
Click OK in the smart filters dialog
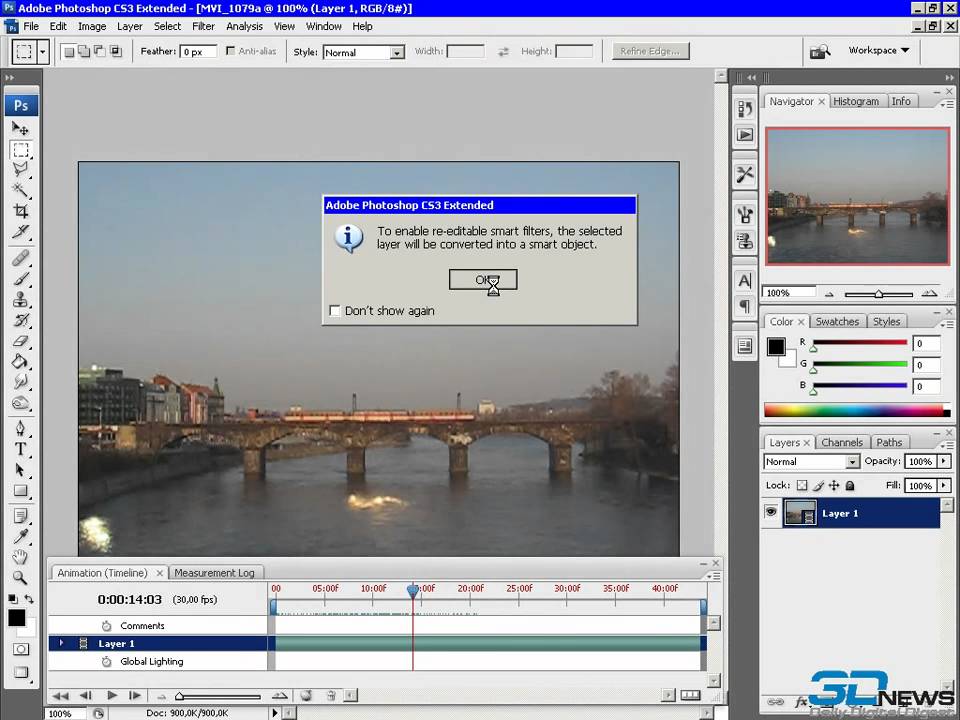(483, 280)
